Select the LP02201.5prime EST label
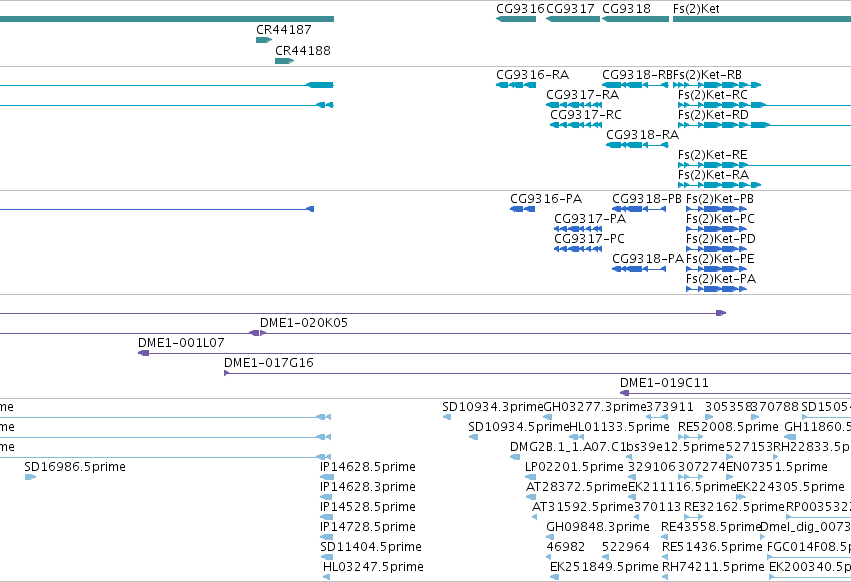Screen dimensions: 851x582 point(574,467)
